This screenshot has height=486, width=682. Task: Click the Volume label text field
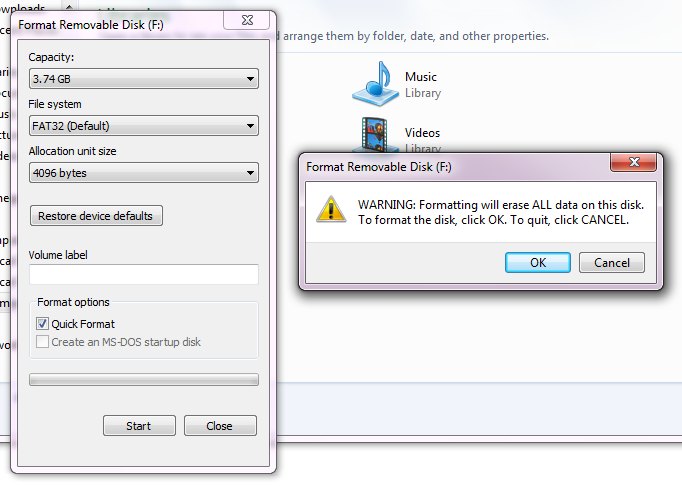tap(143, 274)
